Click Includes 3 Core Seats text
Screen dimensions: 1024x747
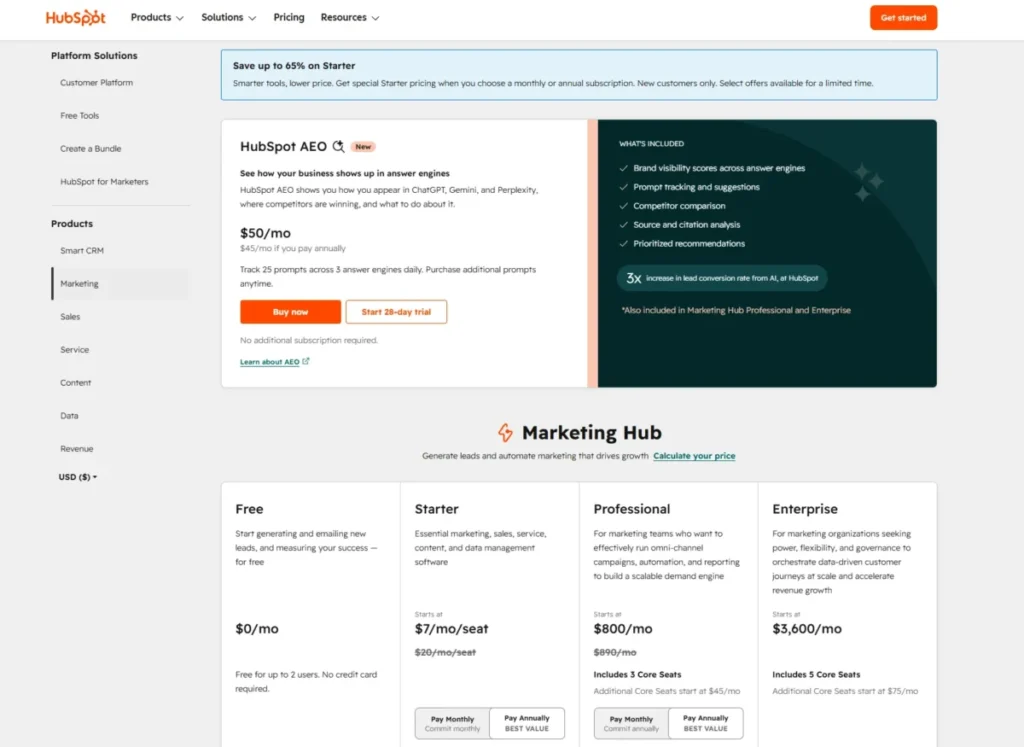point(637,675)
